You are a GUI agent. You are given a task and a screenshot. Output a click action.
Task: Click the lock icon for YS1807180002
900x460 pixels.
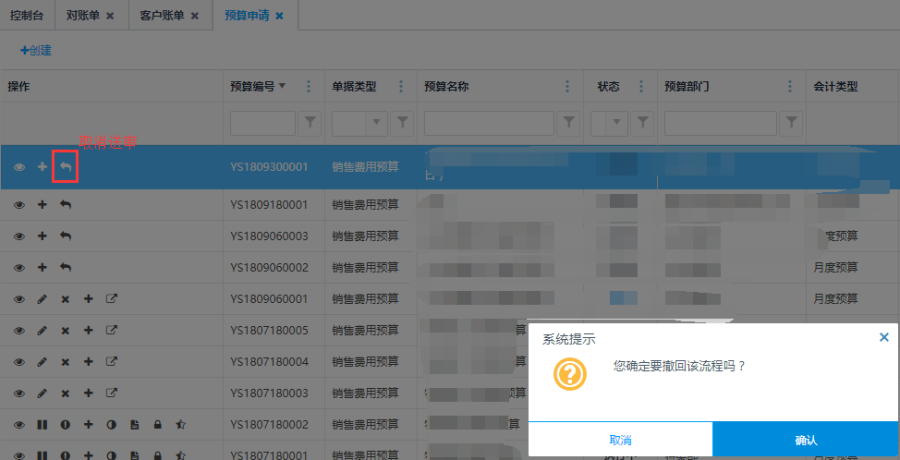(157, 425)
